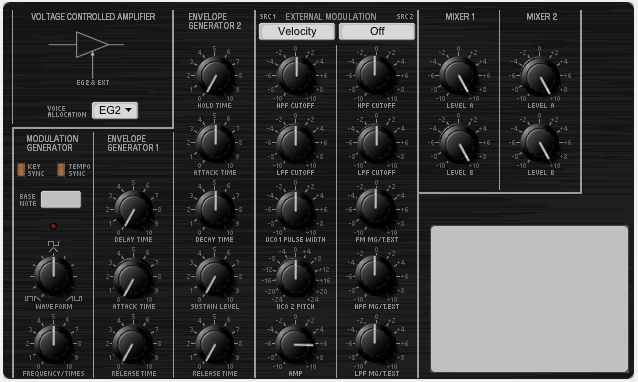Click the Mixer 1 Level A knob

(x=459, y=76)
